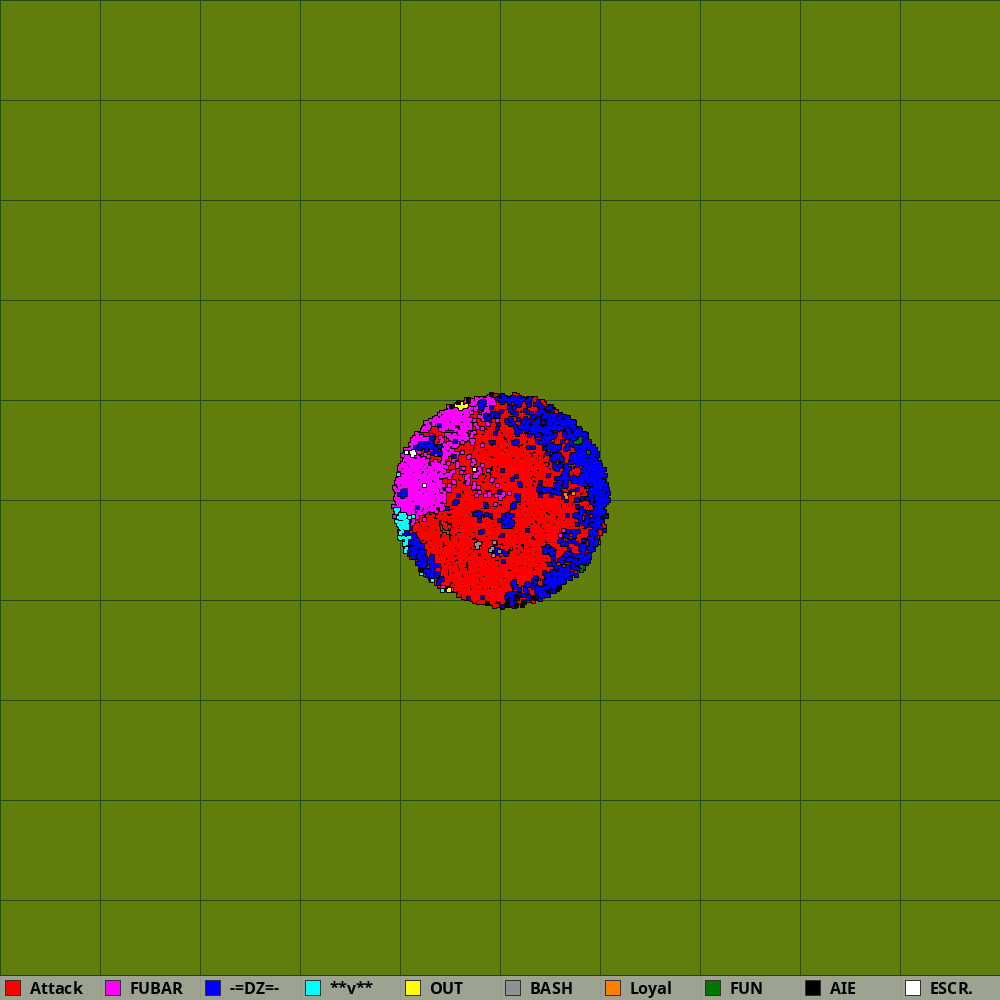This screenshot has height=1000, width=1000.
Task: Click the "Loyal" legend text
Action: [x=650, y=988]
